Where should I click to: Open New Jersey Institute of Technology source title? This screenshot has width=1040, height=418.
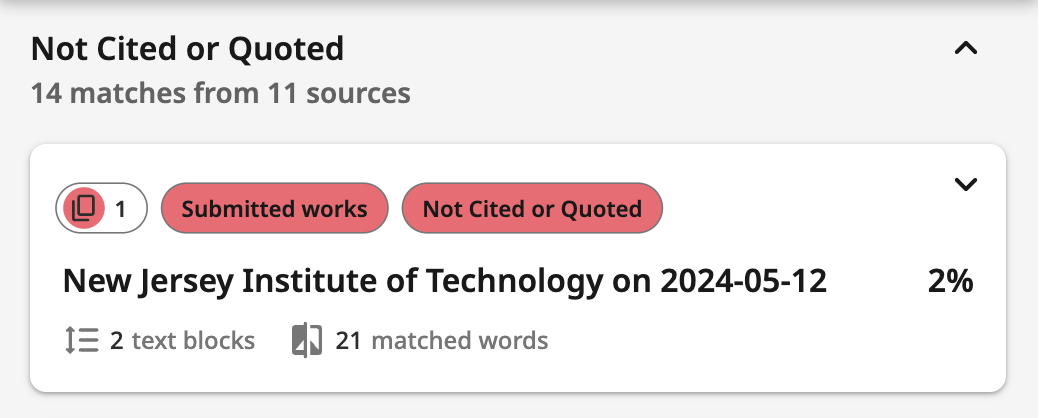(444, 282)
